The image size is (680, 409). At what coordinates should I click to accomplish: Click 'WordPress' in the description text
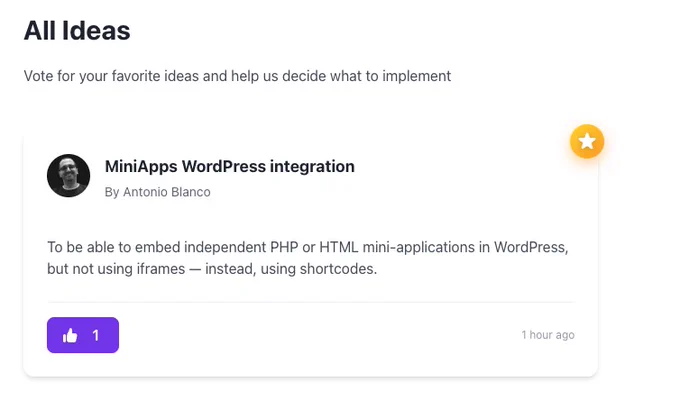[x=531, y=247]
